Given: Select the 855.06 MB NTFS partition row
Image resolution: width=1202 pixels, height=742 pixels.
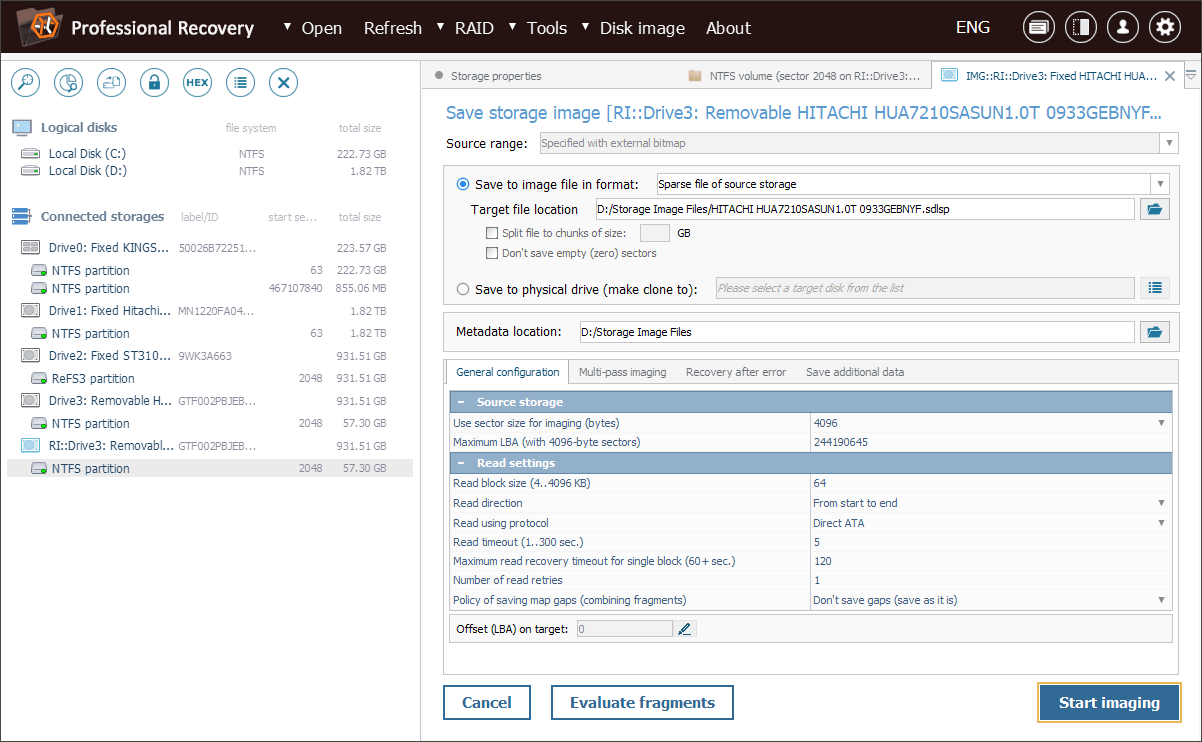Looking at the screenshot, I should coord(210,289).
